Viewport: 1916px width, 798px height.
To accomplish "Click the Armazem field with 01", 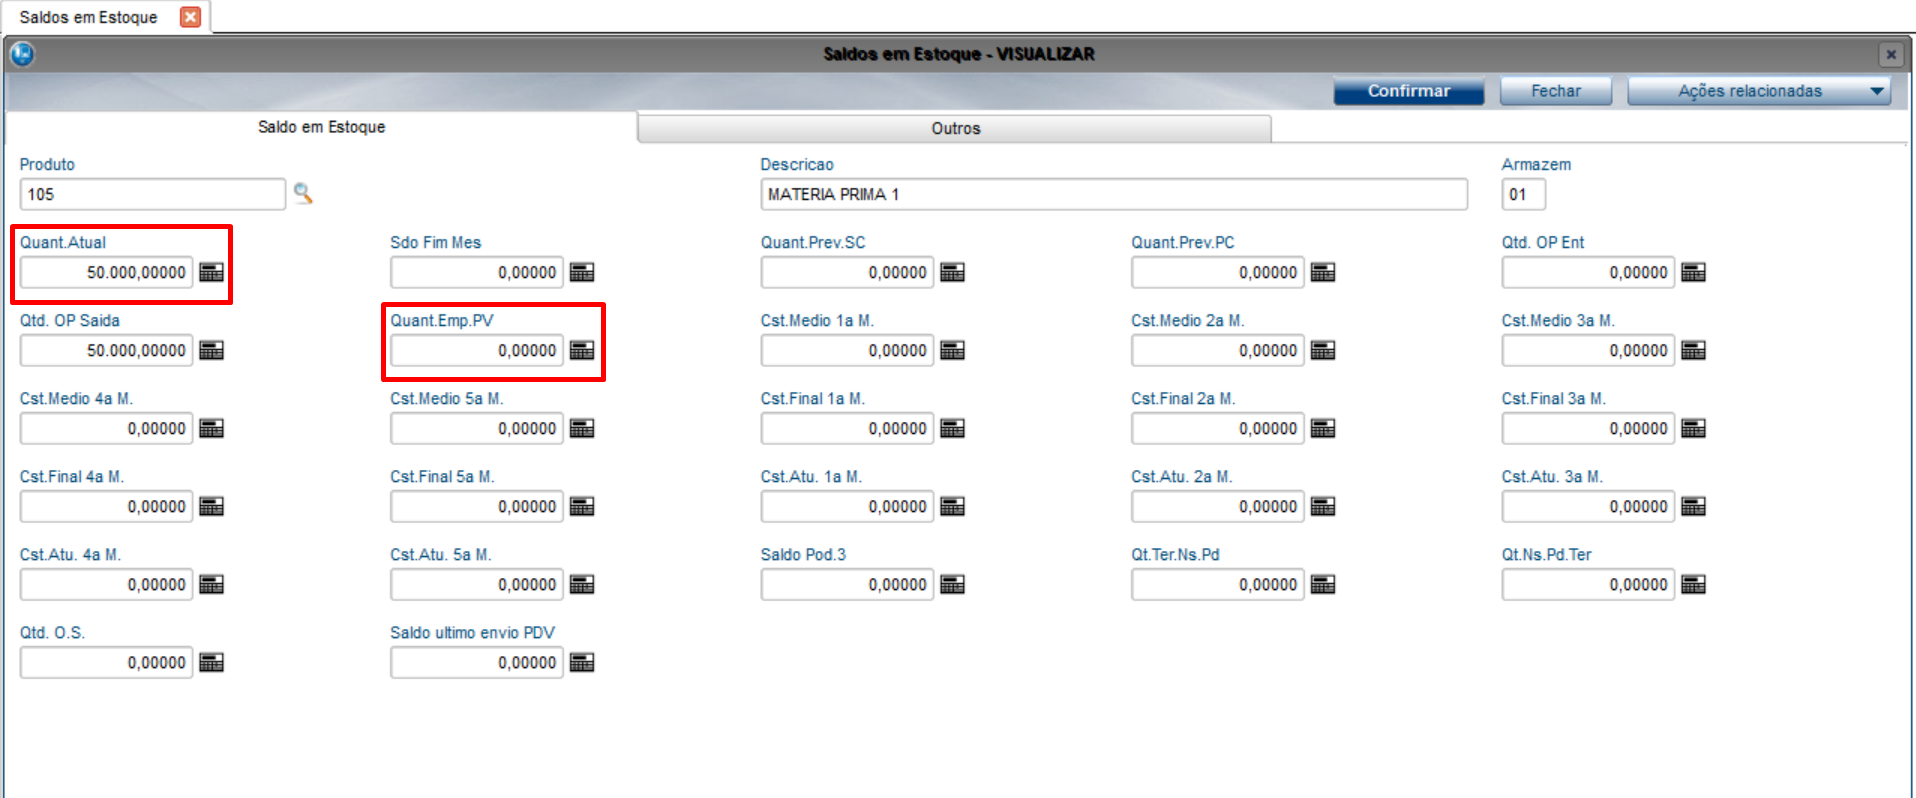I will coord(1523,194).
